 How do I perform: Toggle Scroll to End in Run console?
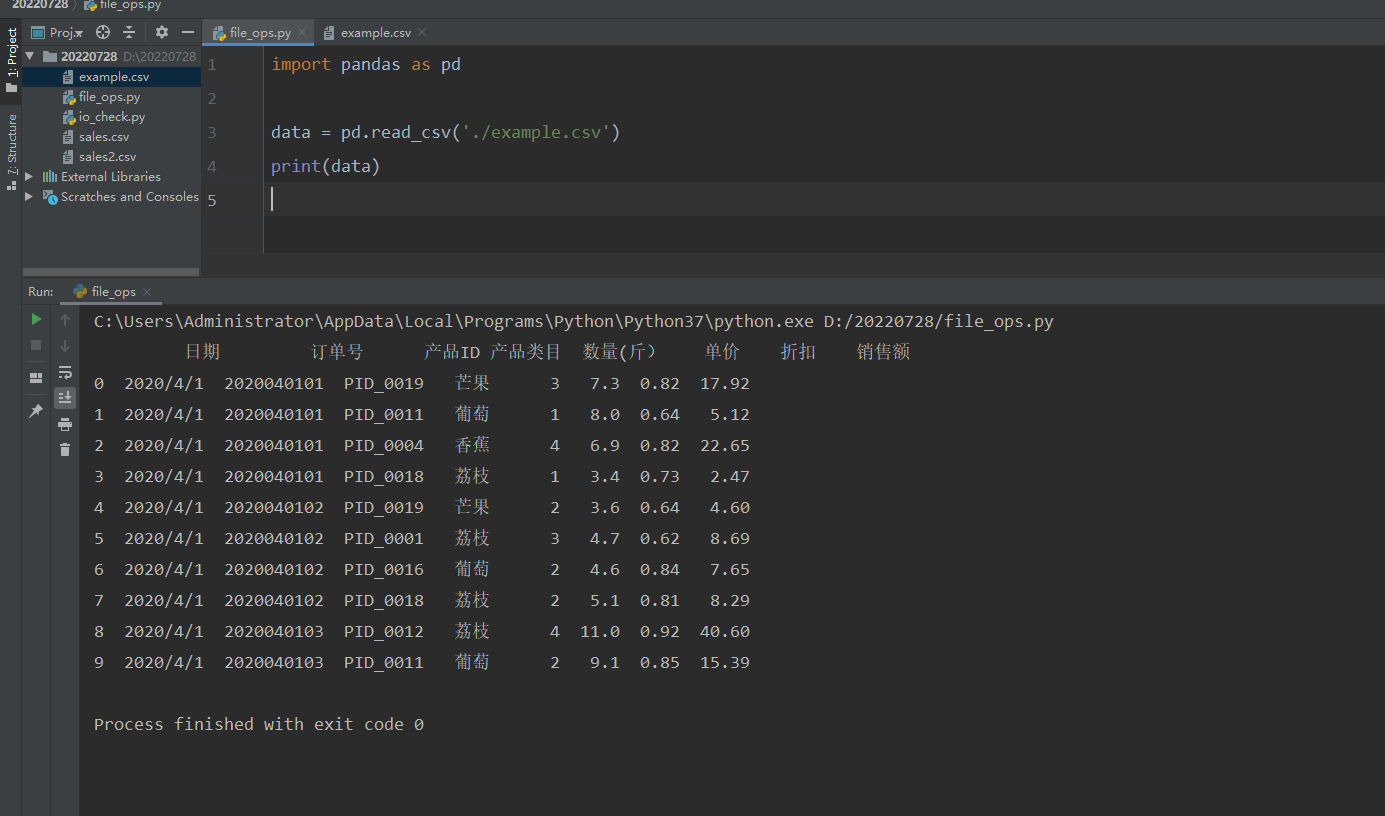click(65, 398)
